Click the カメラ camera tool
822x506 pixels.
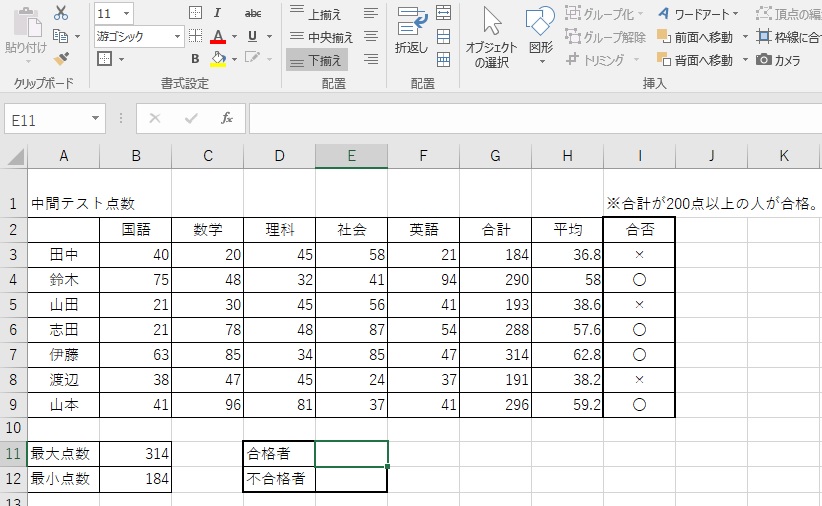click(778, 60)
